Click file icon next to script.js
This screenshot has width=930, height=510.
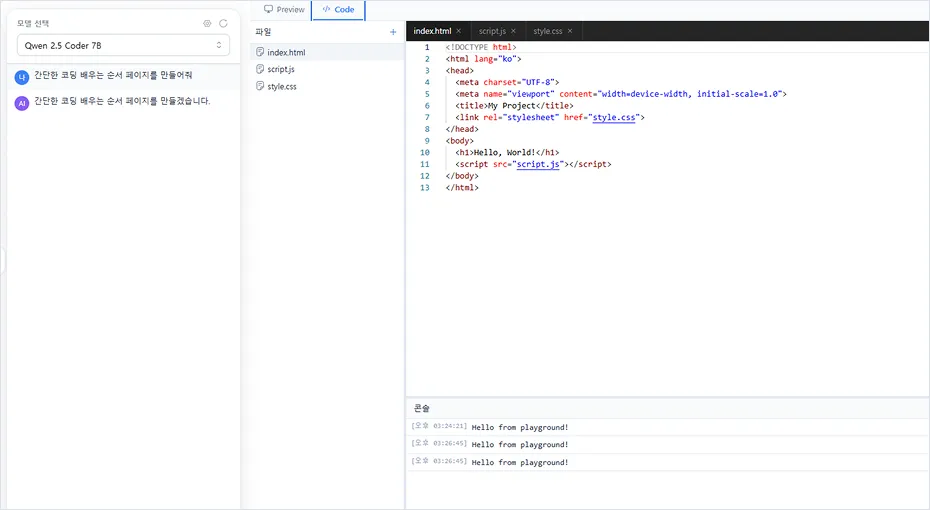click(260, 69)
